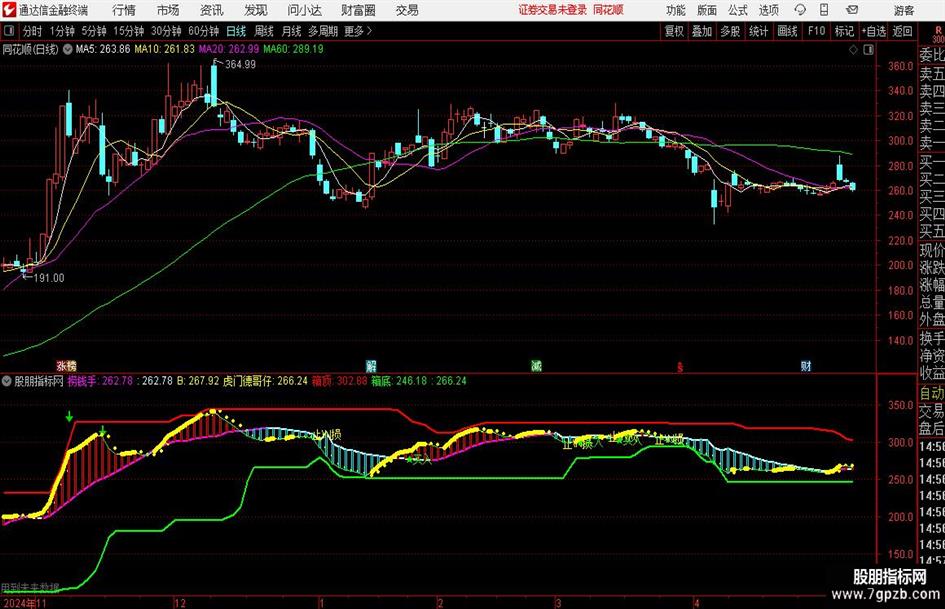
Task: Expand the 更多 periods chevron
Action: coord(369,31)
